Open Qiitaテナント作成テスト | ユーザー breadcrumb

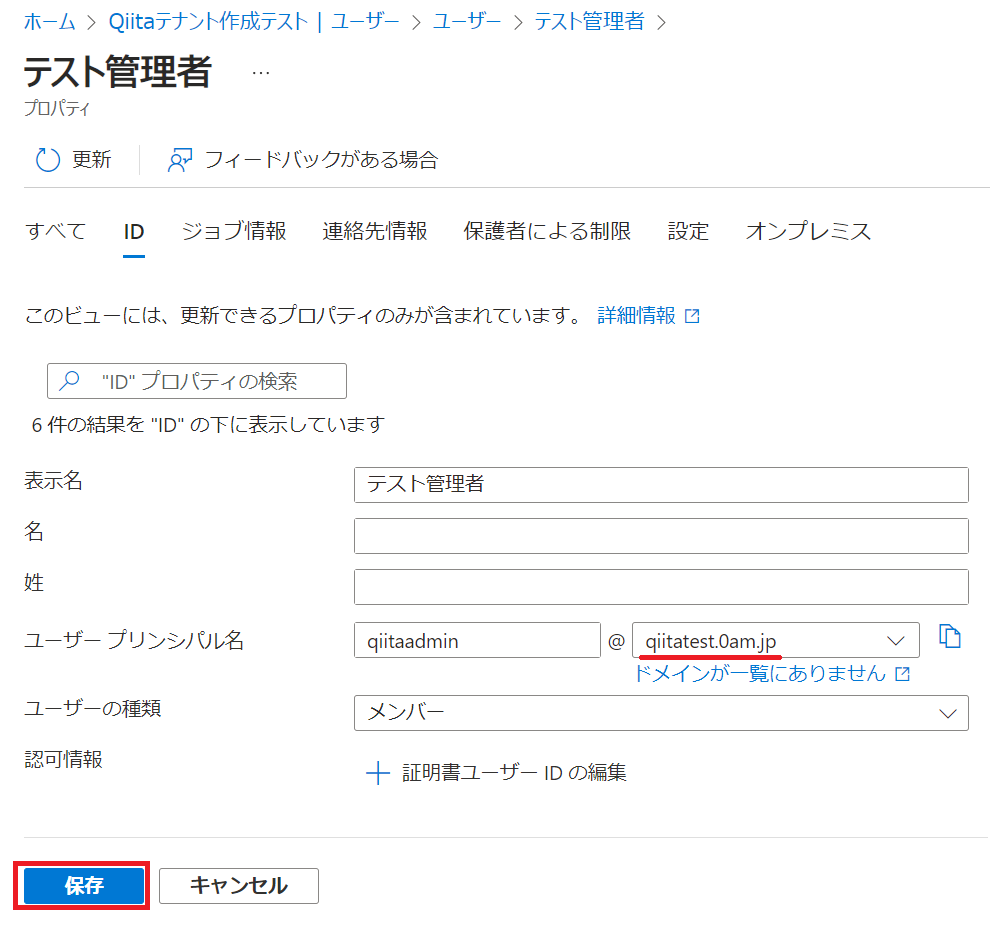pos(254,21)
